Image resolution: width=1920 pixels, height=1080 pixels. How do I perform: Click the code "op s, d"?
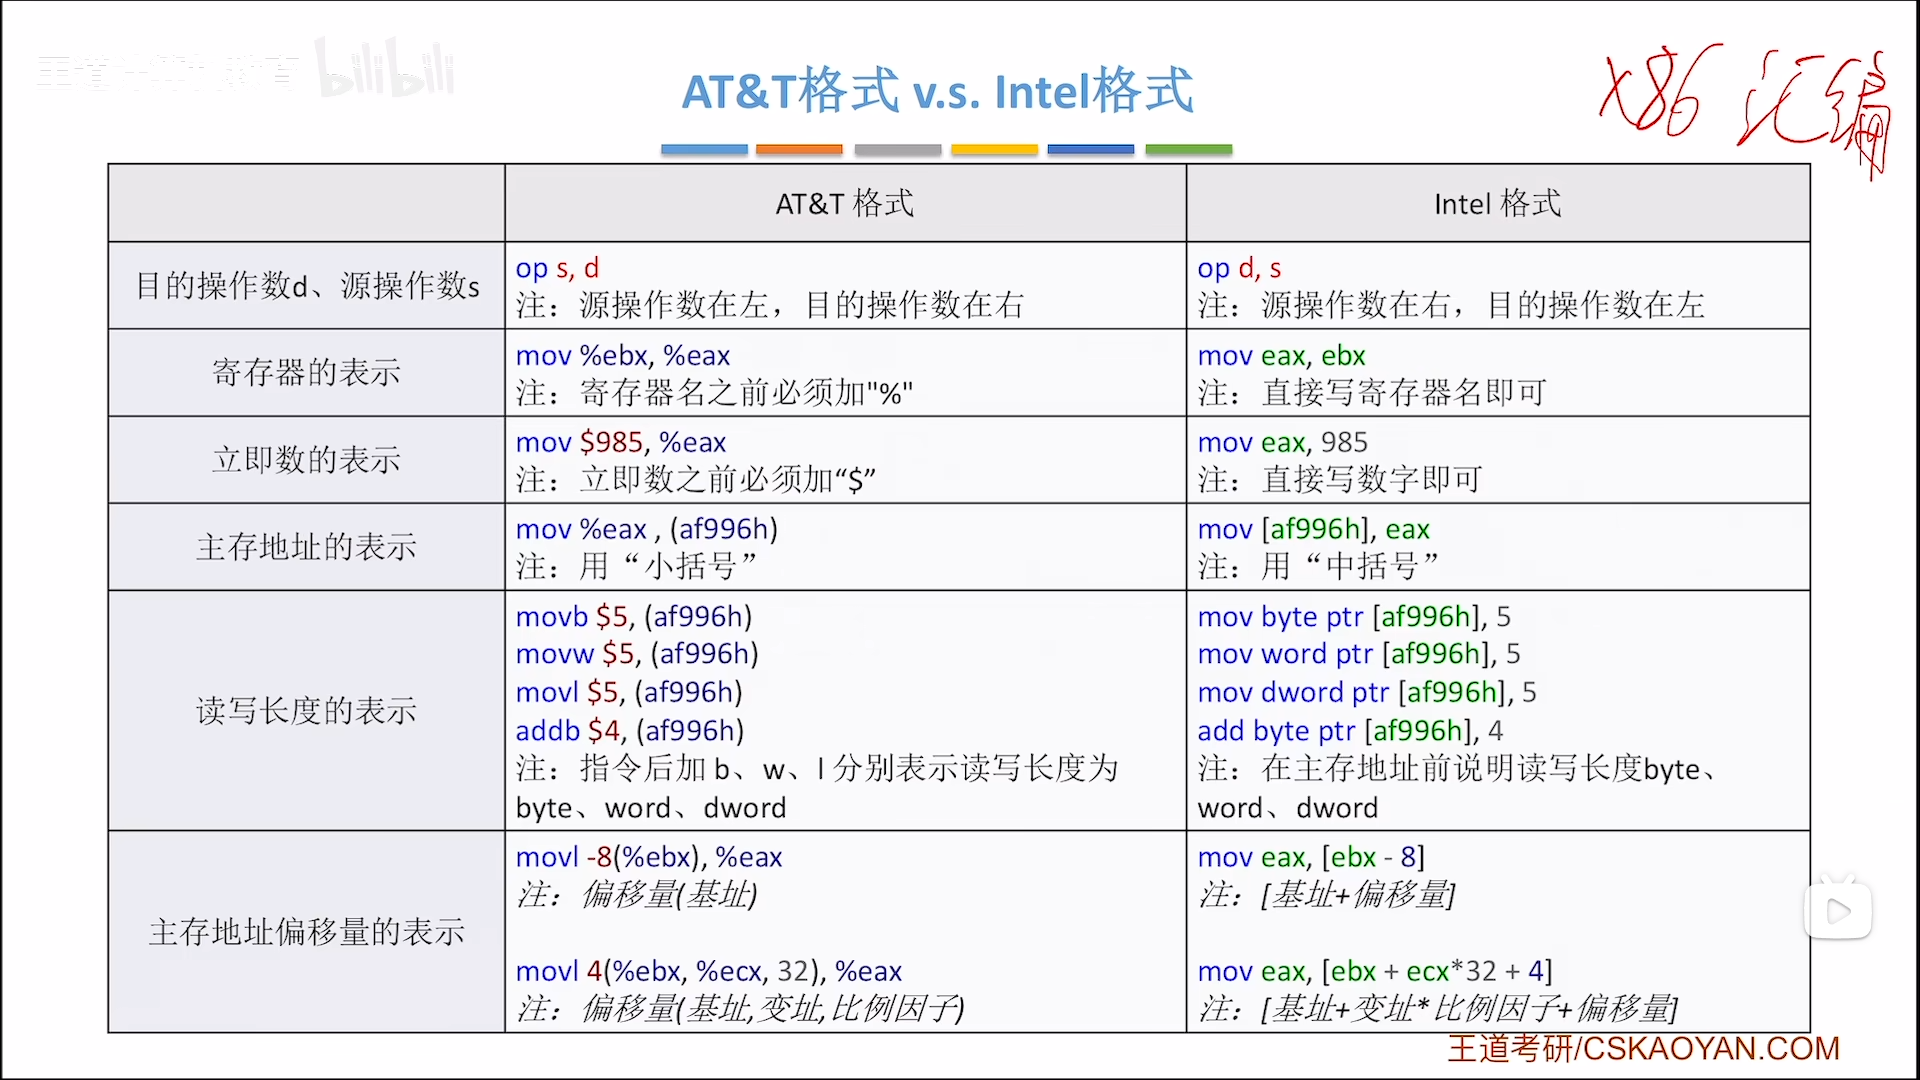tap(557, 268)
